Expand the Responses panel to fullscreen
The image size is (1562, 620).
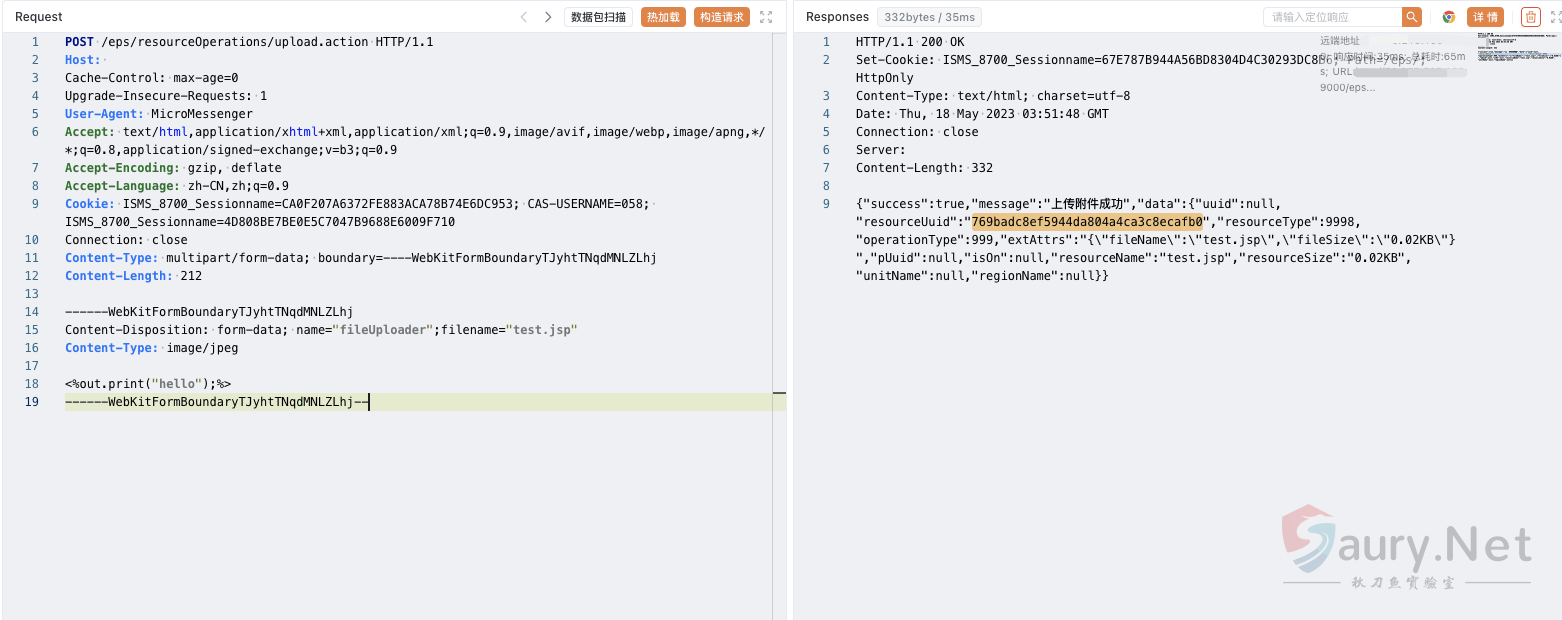point(1551,17)
